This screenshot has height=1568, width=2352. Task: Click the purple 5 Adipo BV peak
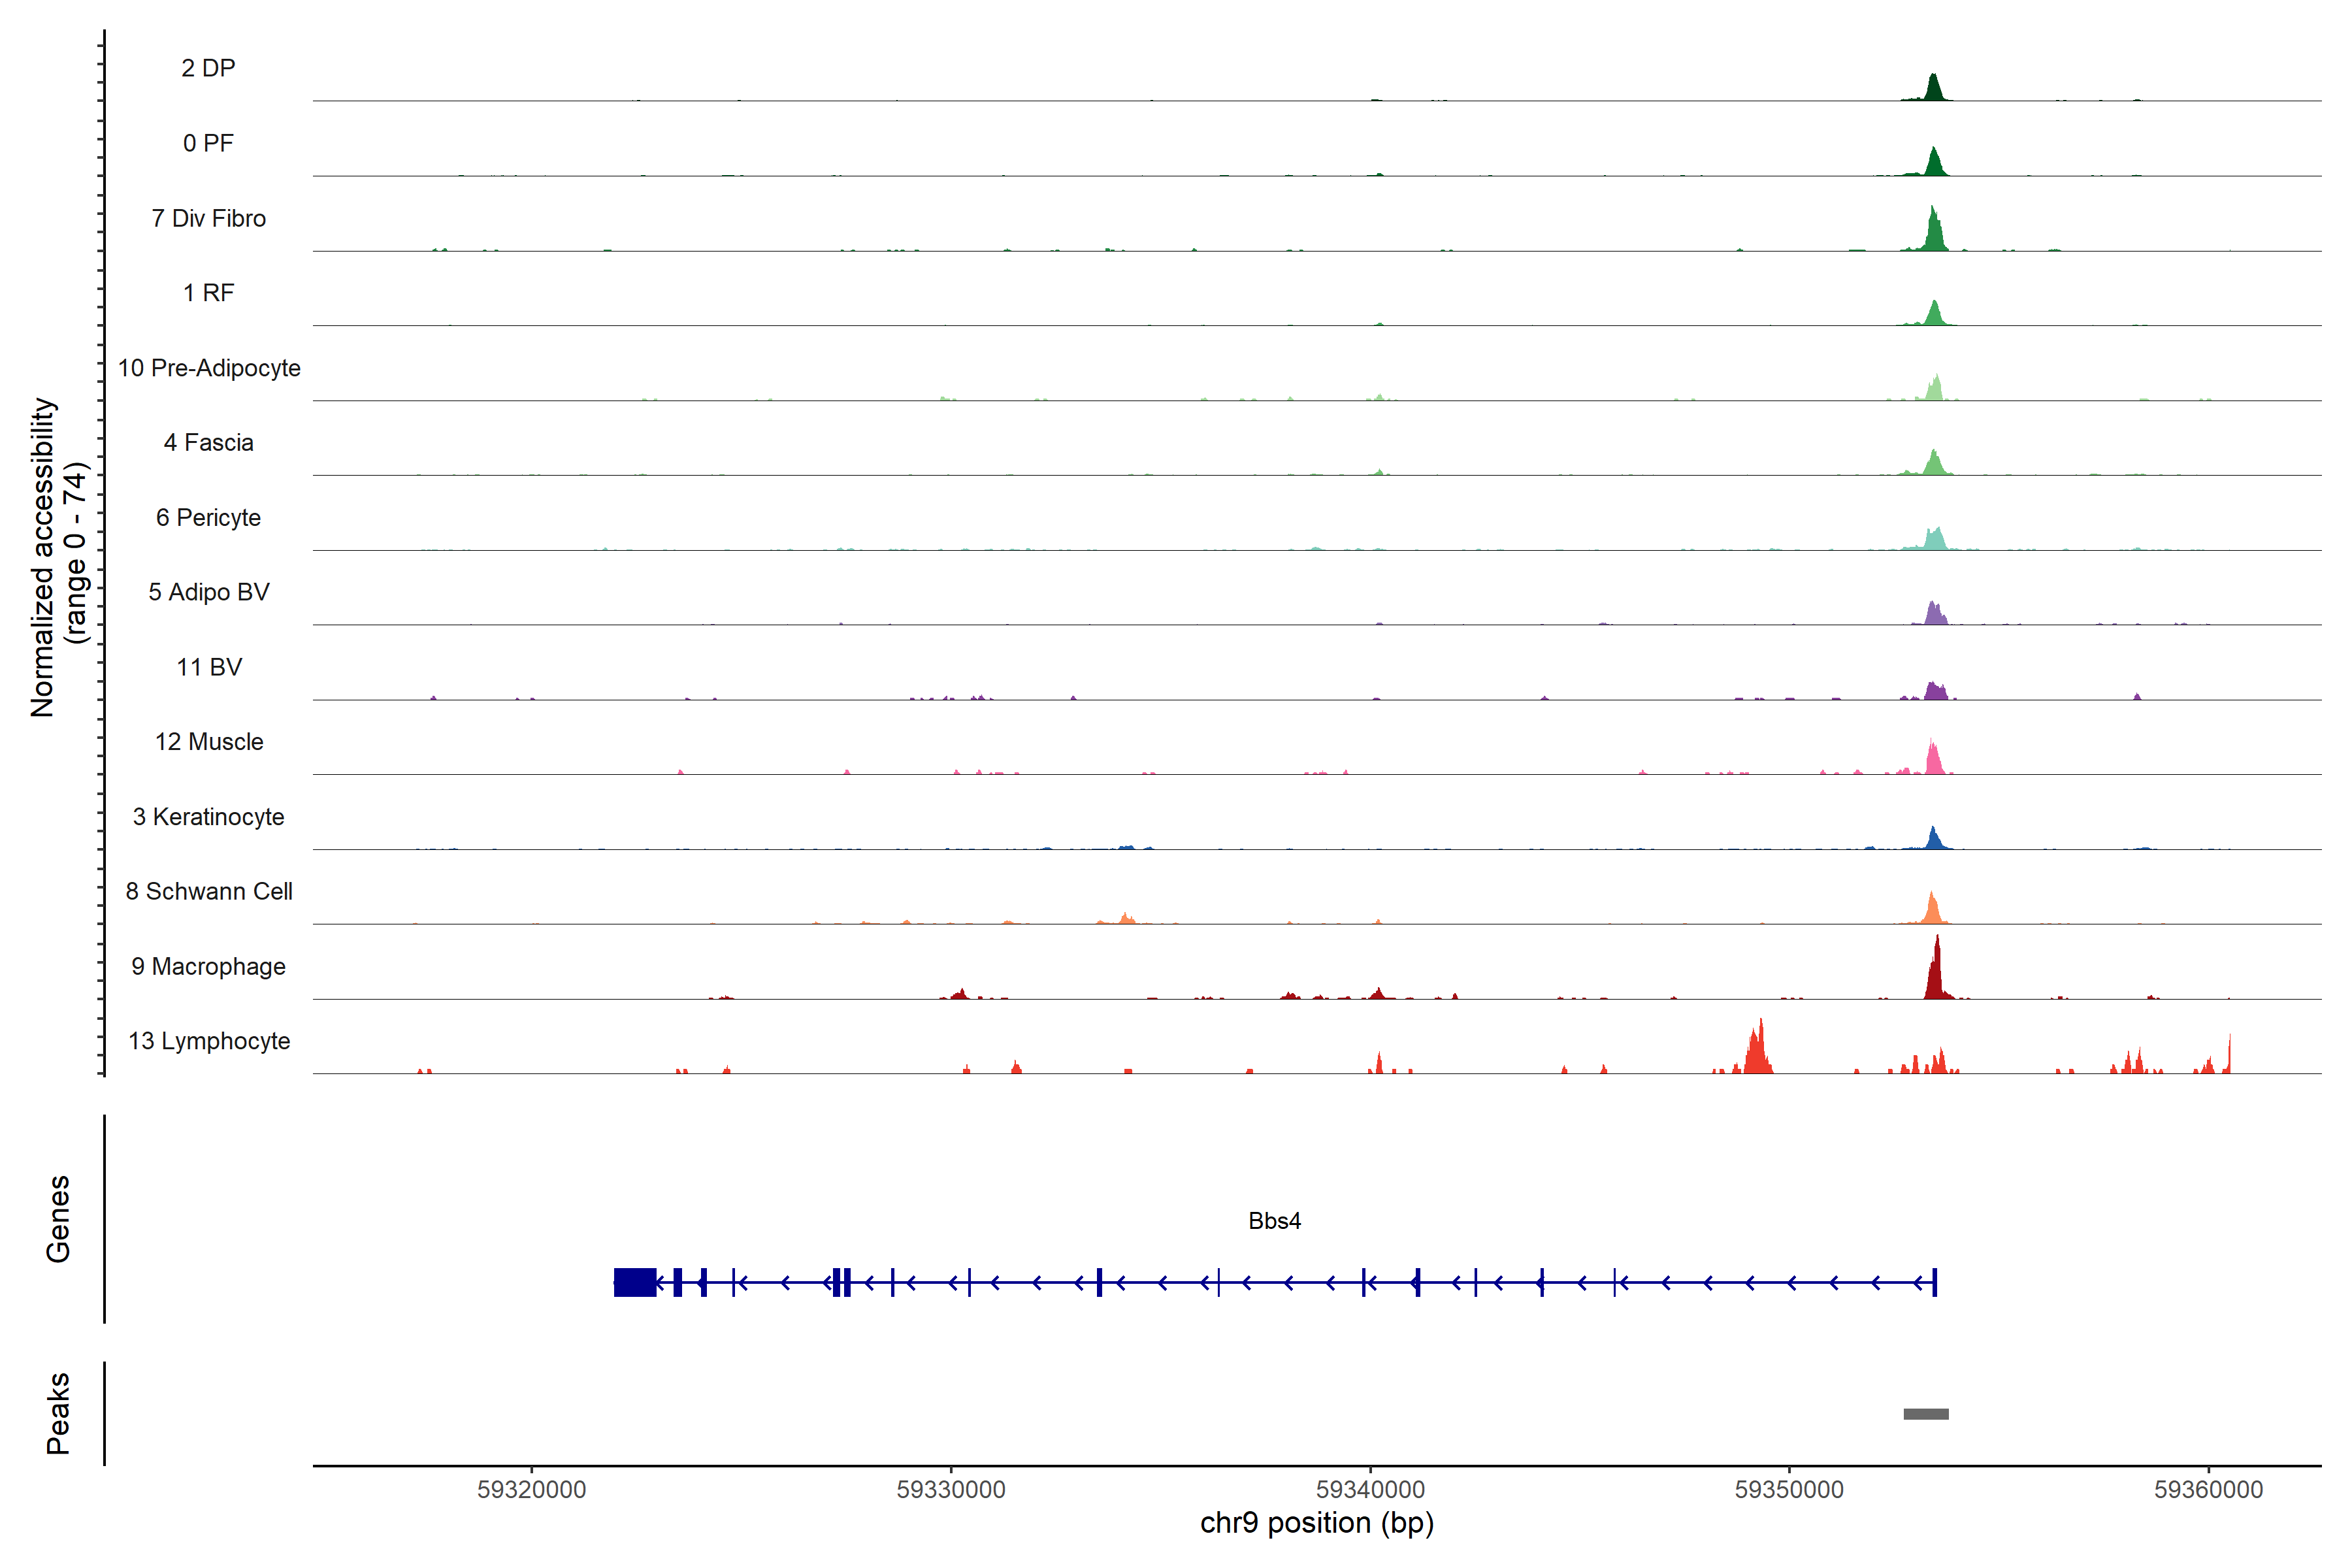1935,614
